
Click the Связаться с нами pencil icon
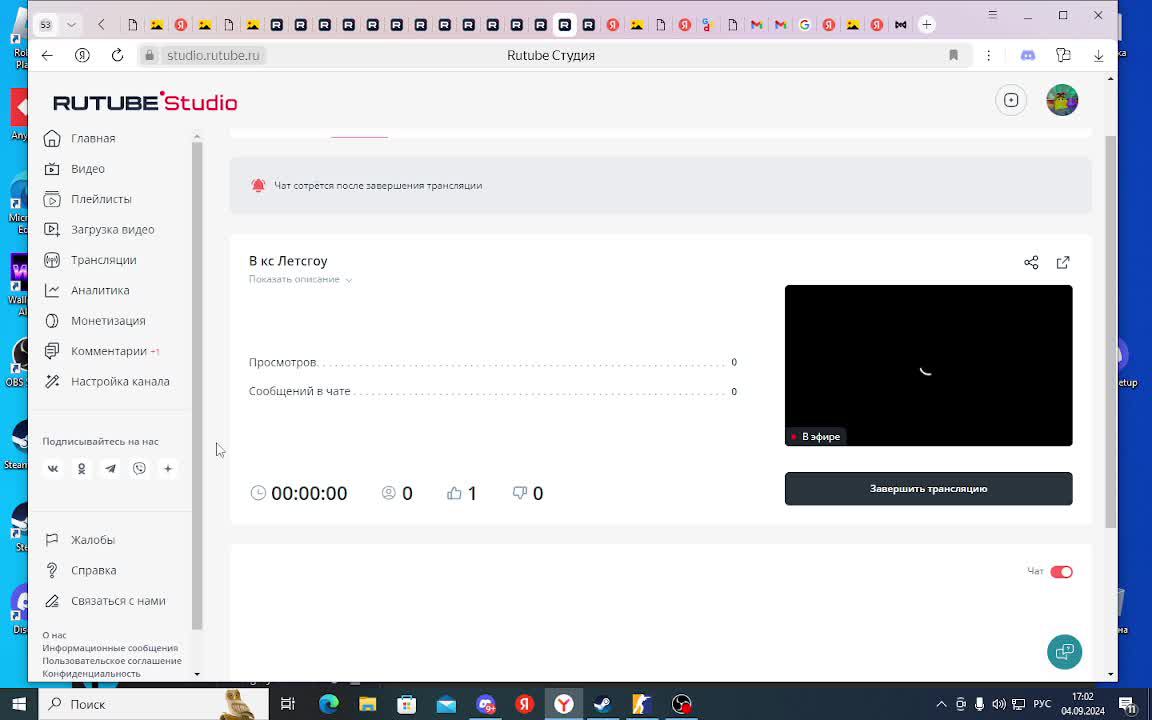(x=51, y=601)
